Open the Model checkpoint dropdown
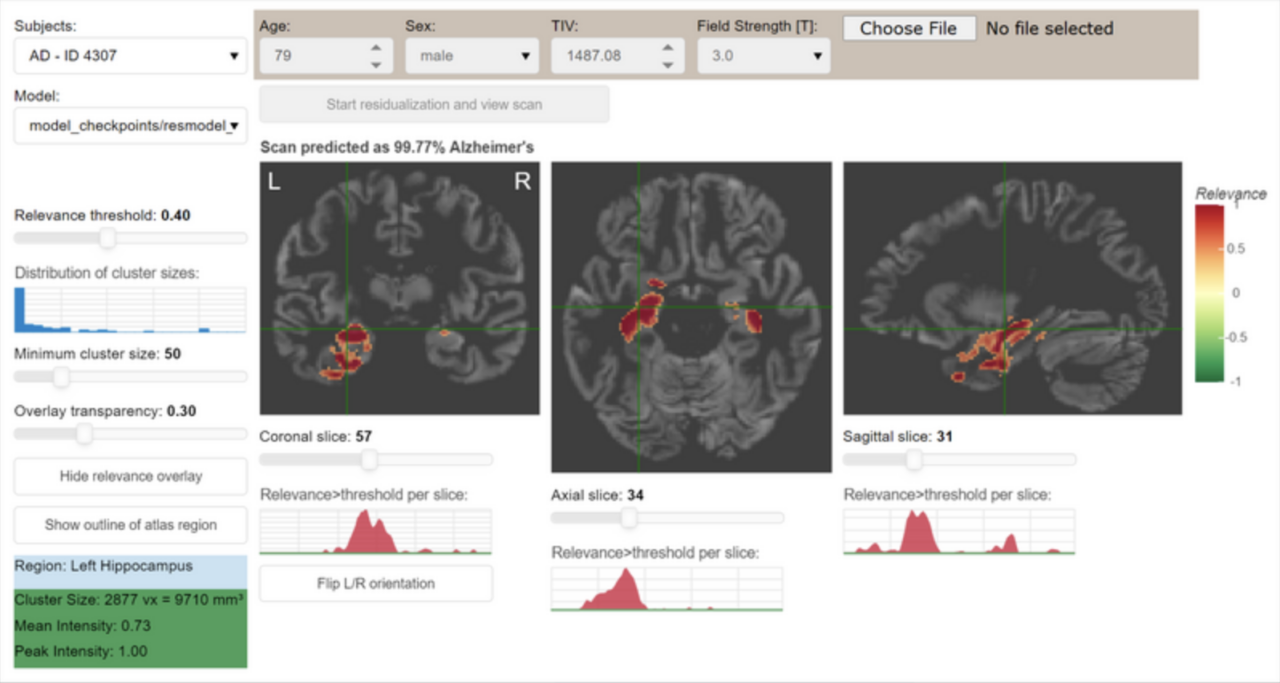1280x683 pixels. tap(129, 126)
